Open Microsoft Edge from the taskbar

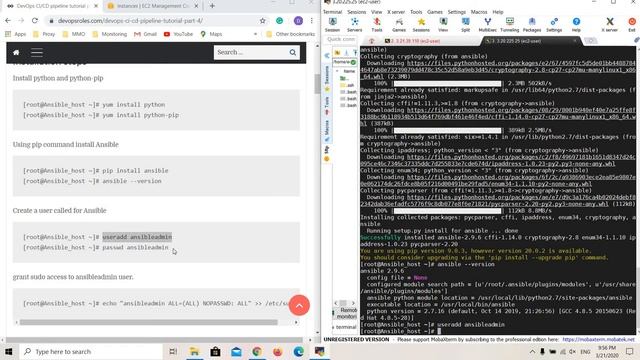click(x=299, y=351)
